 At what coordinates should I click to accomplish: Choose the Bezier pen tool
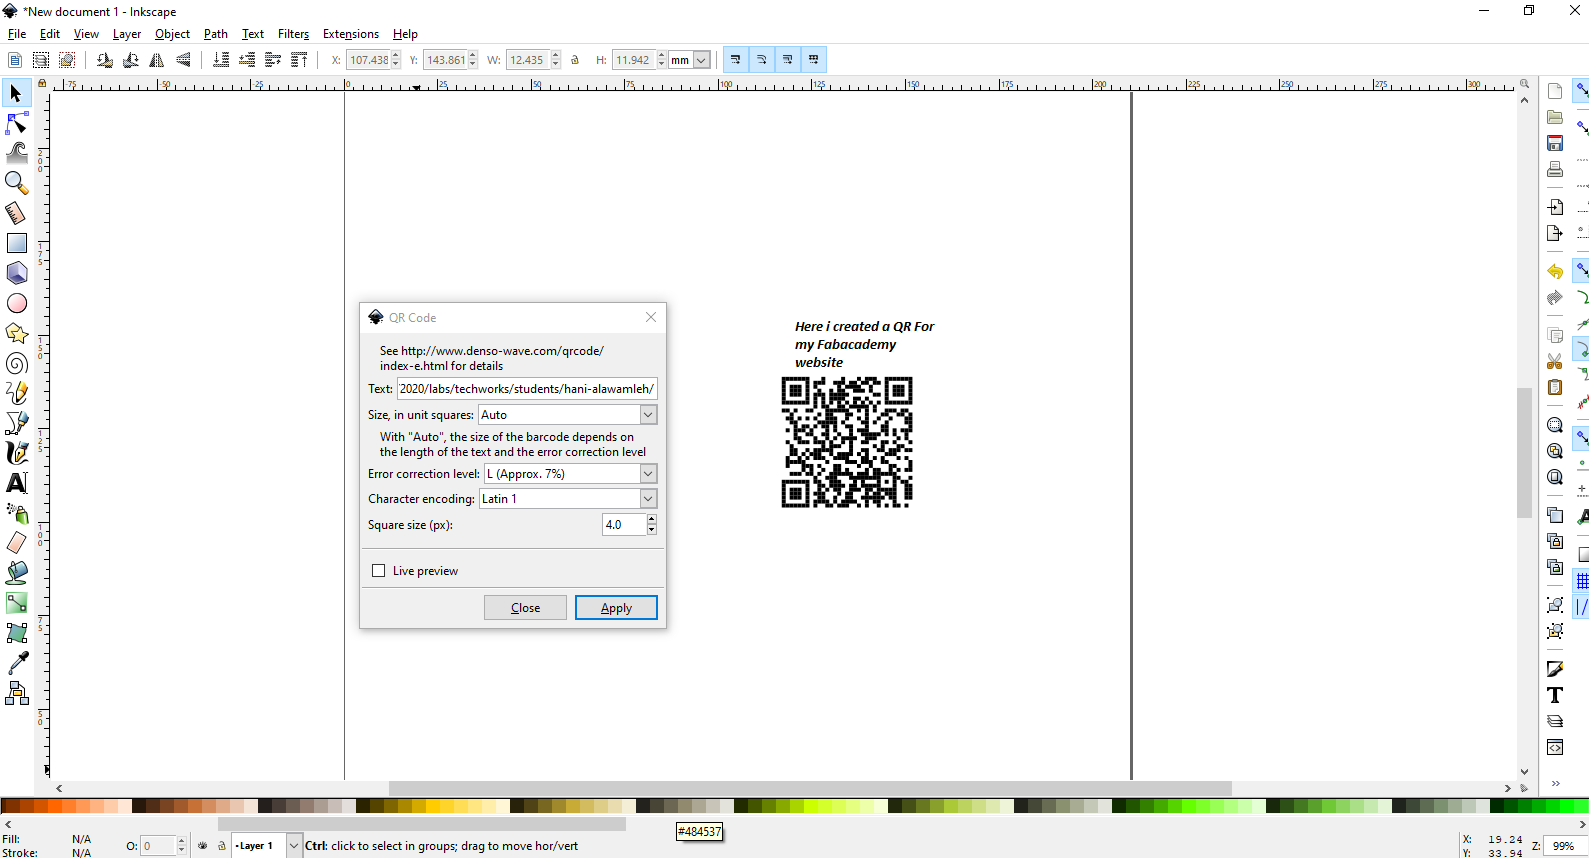pos(16,423)
